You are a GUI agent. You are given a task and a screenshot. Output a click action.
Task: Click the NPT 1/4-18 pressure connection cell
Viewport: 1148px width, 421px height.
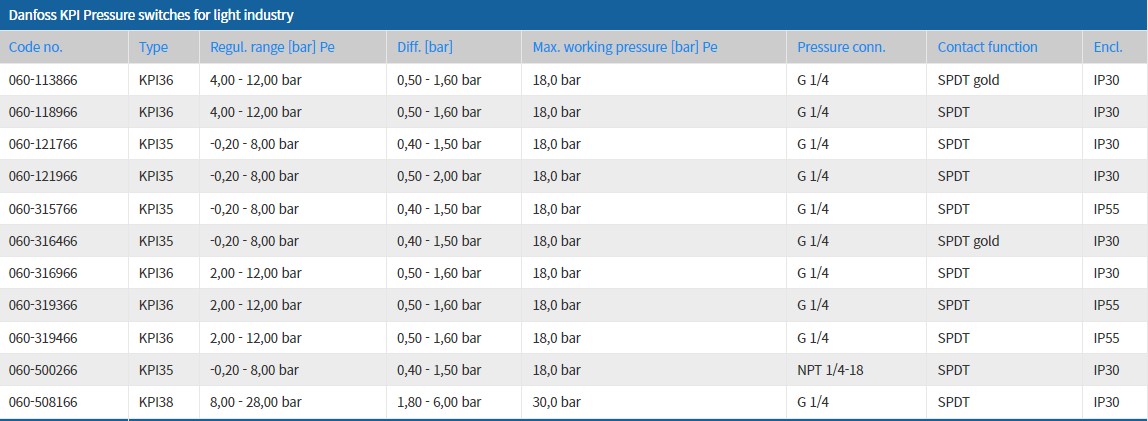[x=830, y=370]
